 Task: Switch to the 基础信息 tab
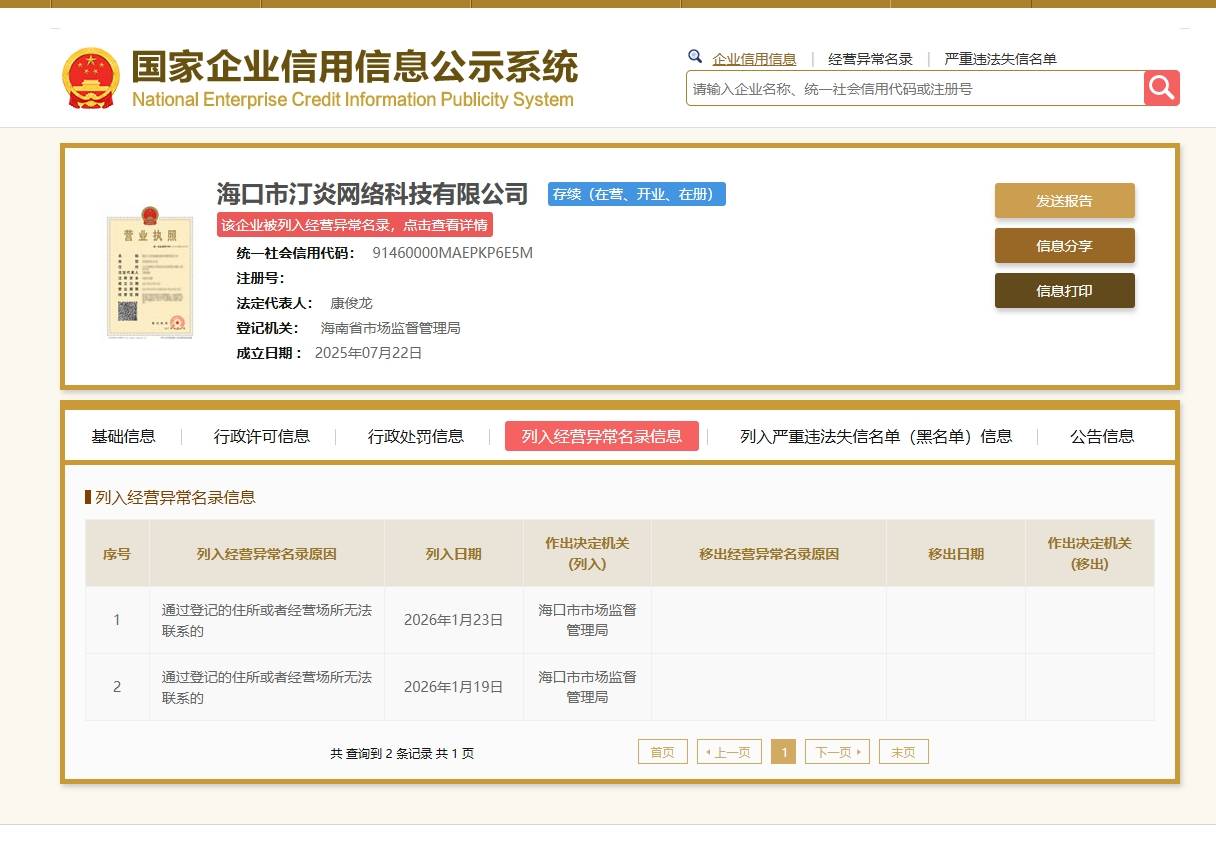[123, 436]
